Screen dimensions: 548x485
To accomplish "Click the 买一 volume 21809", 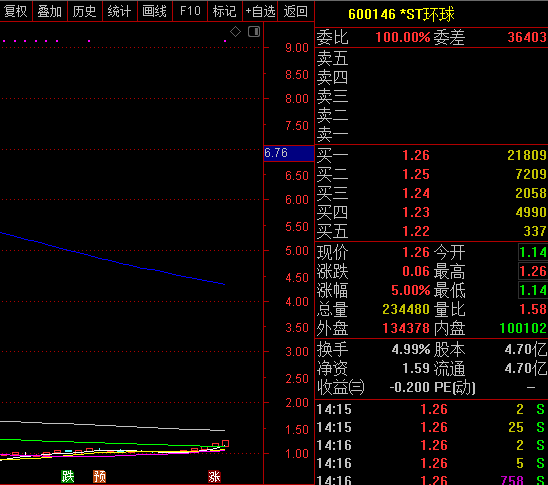I will (x=527, y=155).
